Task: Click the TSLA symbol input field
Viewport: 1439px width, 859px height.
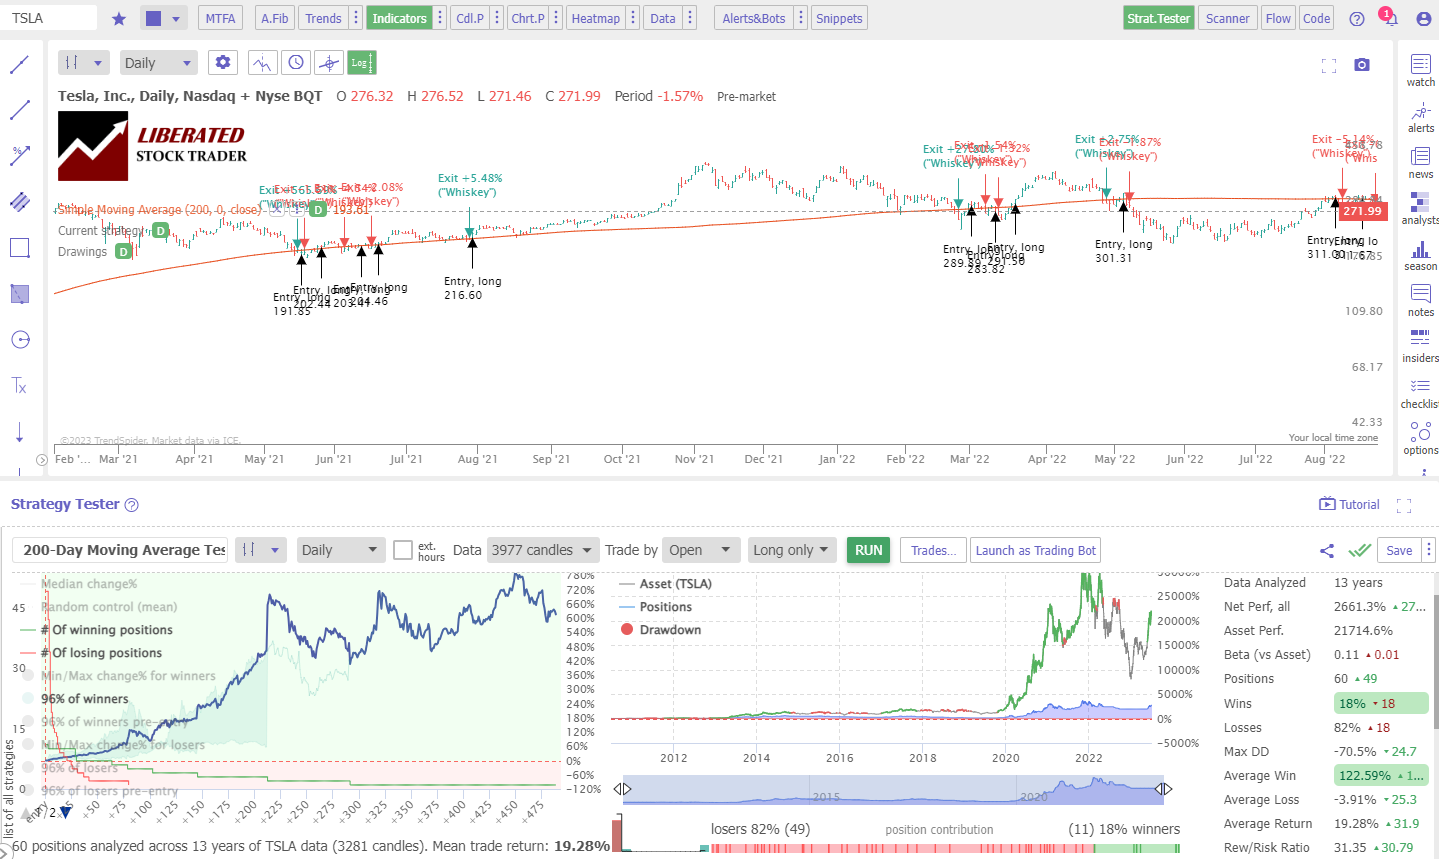Action: coord(48,17)
